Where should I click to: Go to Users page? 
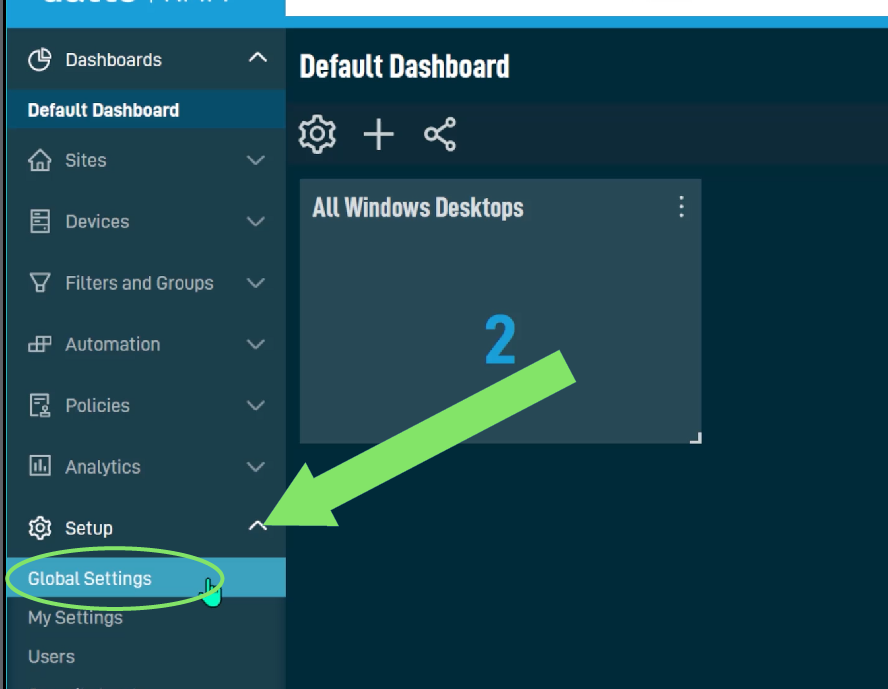pos(52,657)
